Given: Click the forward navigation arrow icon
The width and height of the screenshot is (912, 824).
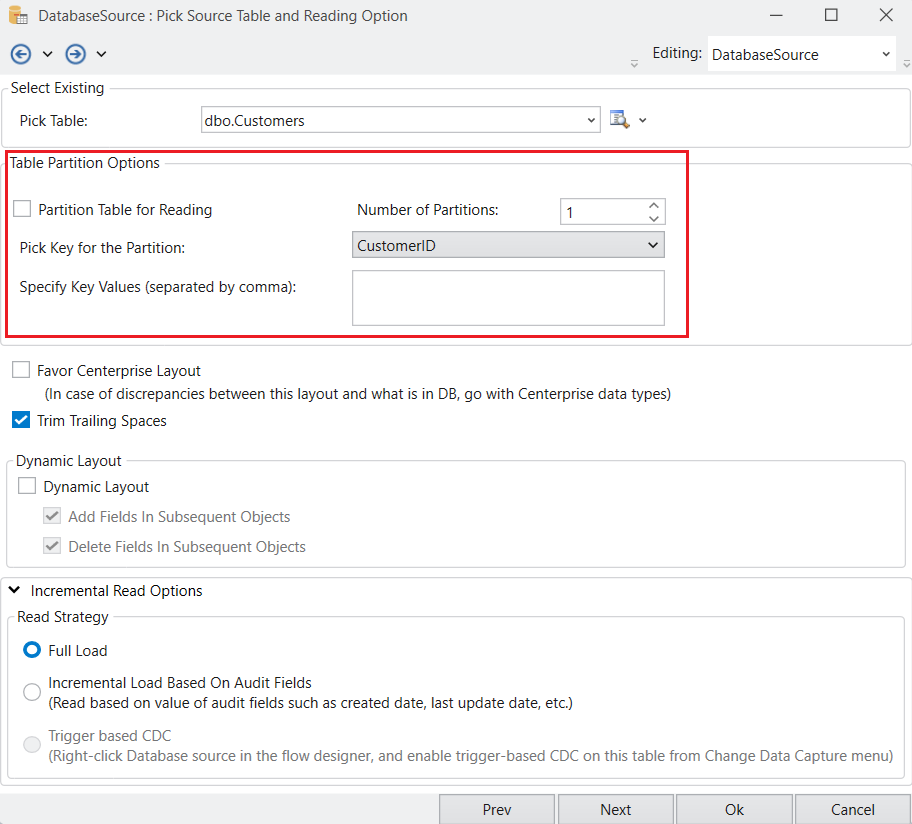Looking at the screenshot, I should [x=75, y=54].
